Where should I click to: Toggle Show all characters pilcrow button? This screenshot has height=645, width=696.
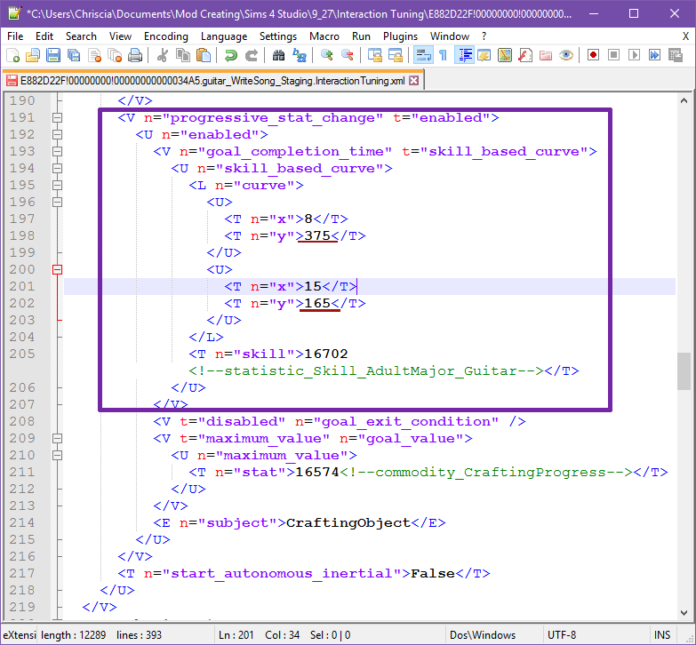click(x=443, y=56)
